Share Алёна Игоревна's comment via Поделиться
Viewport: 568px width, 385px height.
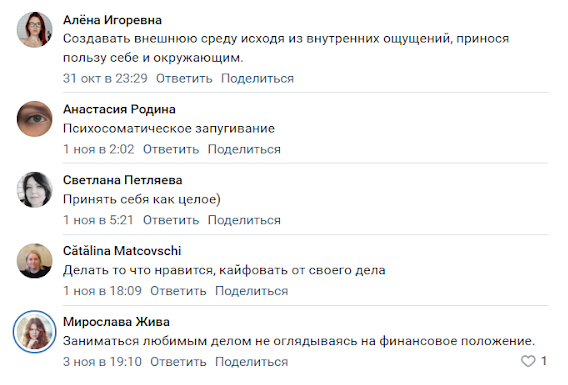258,78
